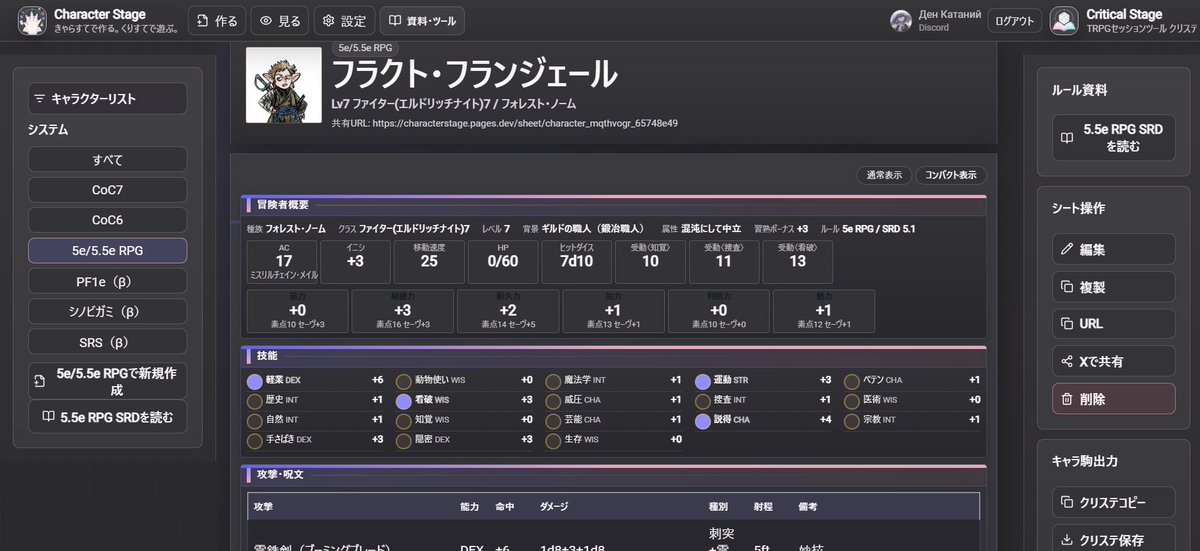Toggle the 医術 WIS skill proficiency circle
Screen dimensions: 1200x551
852,400
